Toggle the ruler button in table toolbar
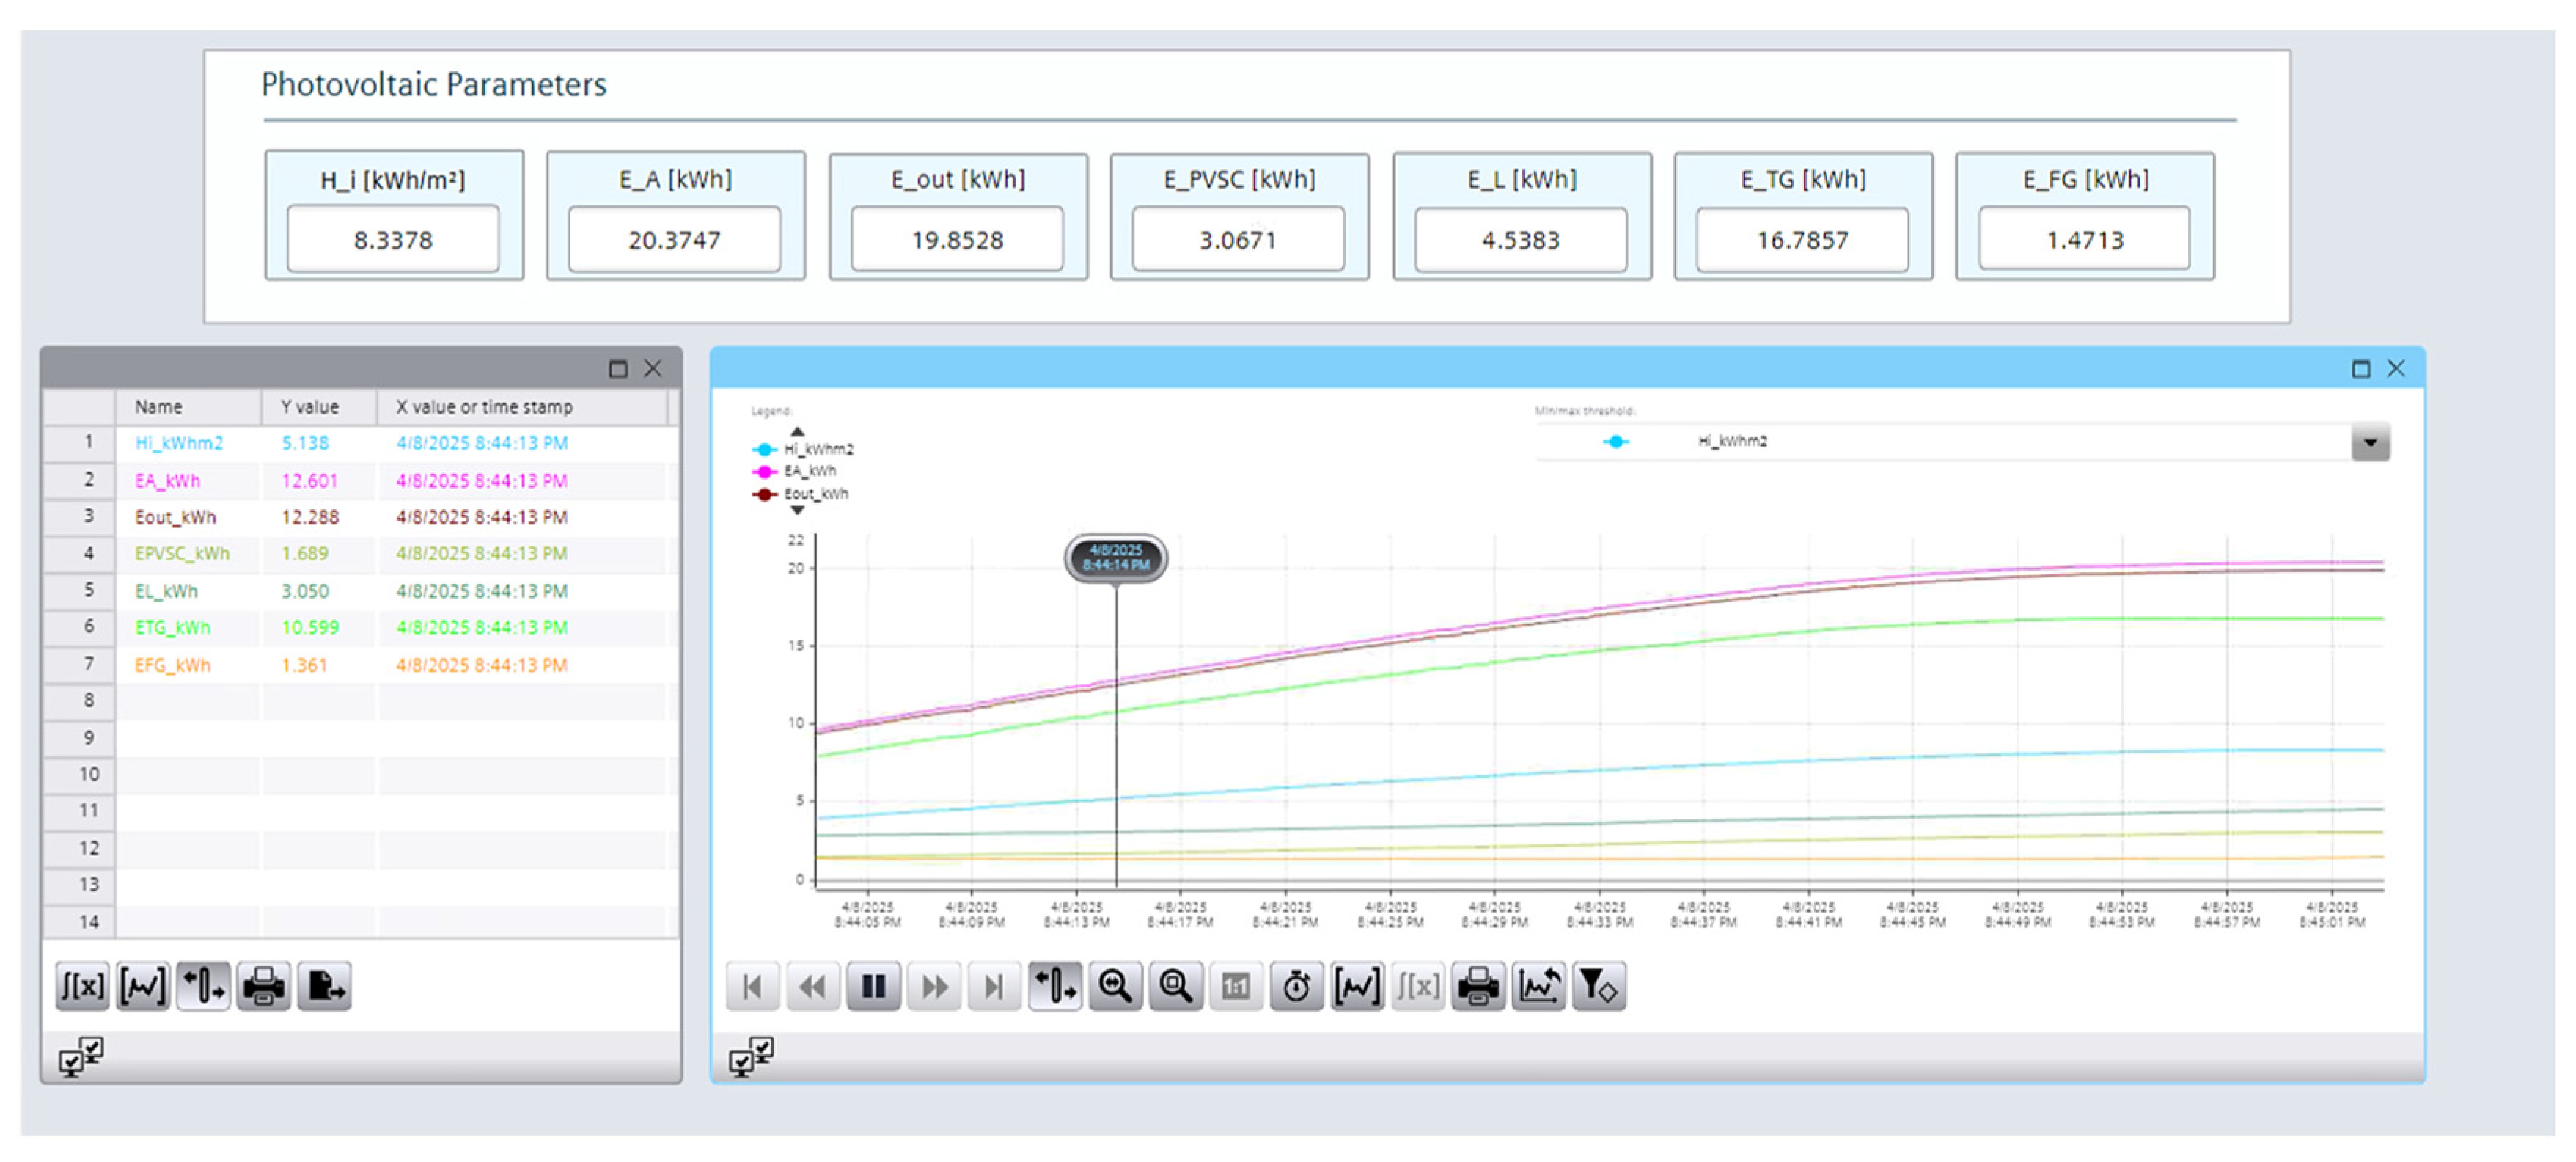 pos(203,988)
